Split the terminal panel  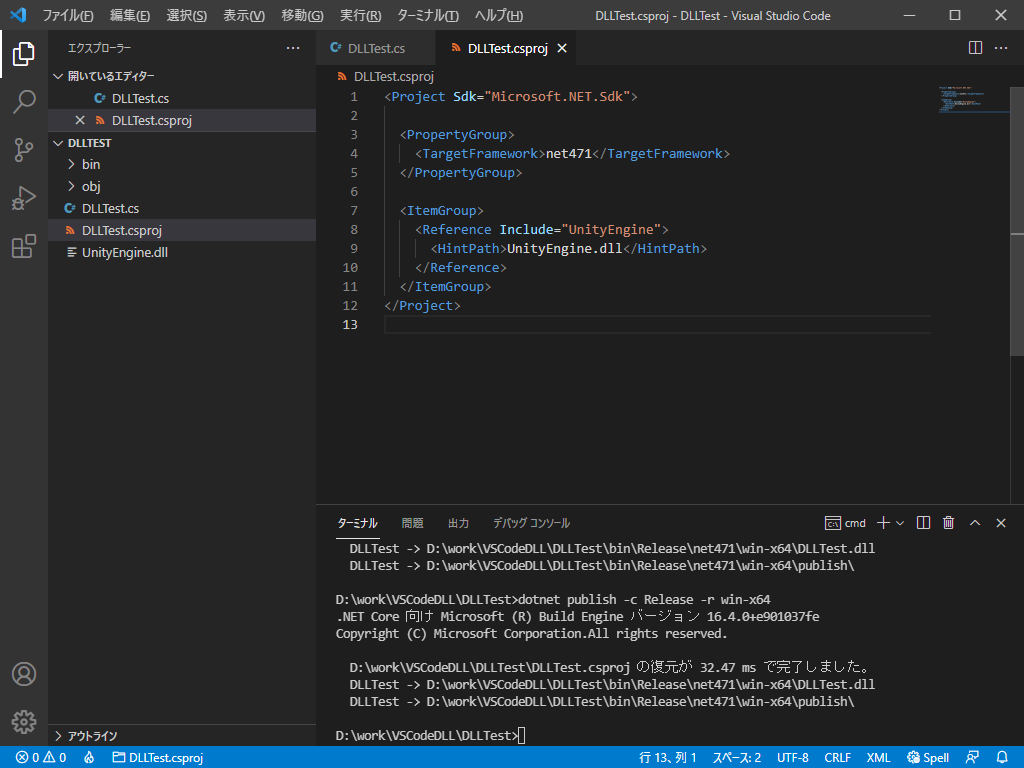point(923,523)
